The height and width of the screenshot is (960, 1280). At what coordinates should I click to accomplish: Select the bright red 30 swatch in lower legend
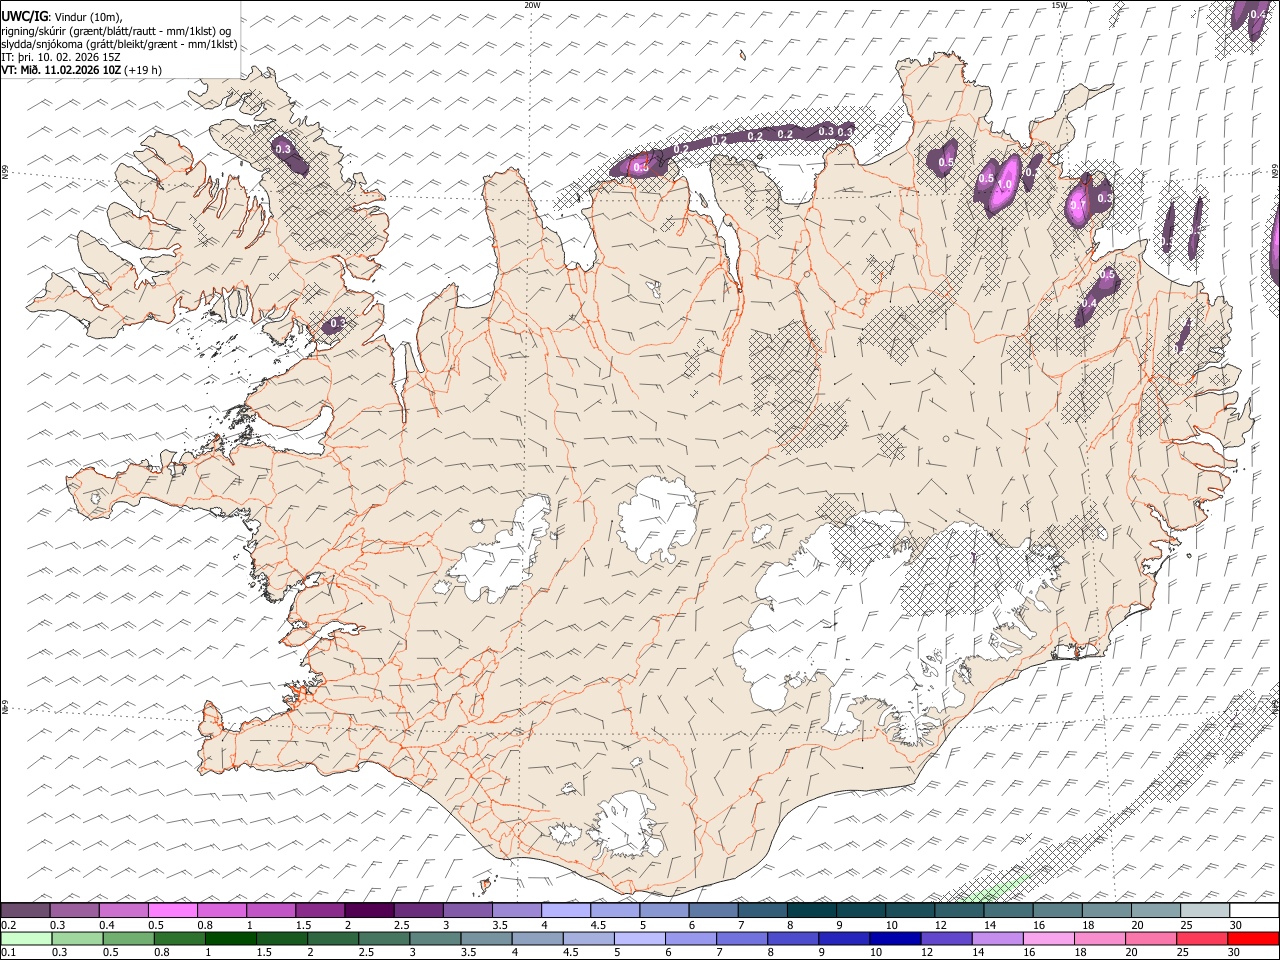click(x=1253, y=938)
